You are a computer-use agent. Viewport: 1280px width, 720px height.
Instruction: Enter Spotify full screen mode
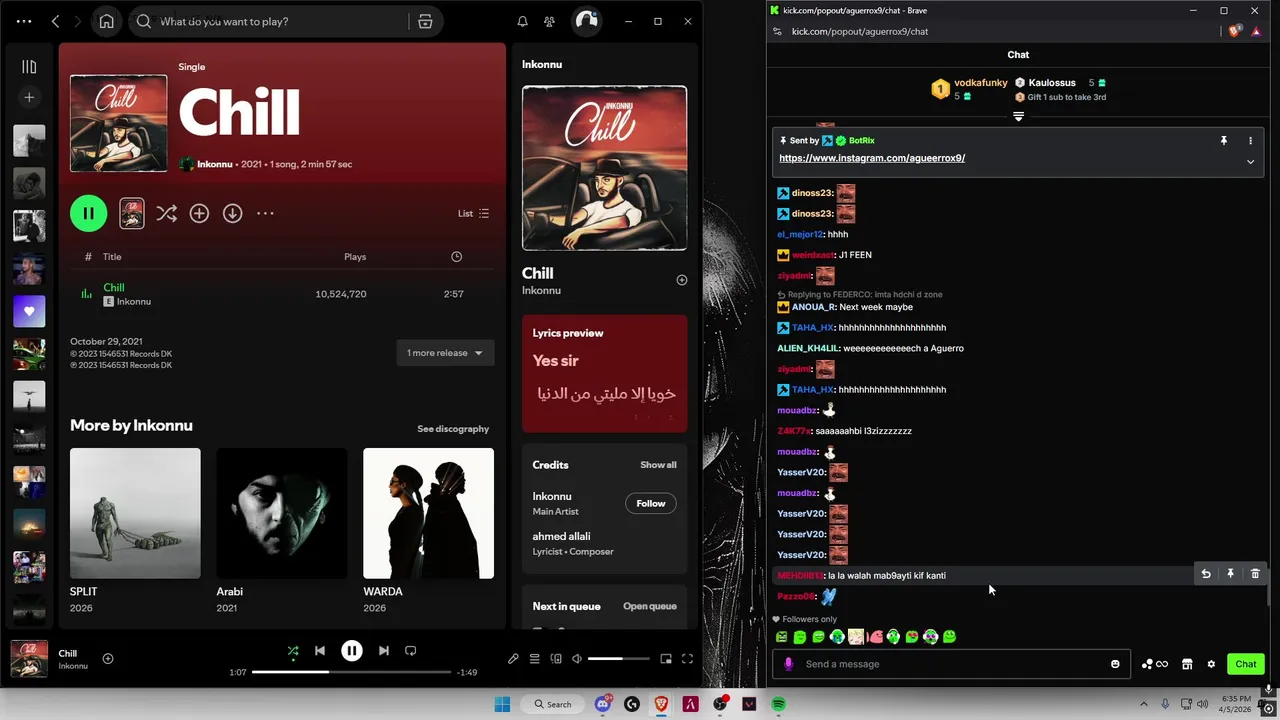[x=687, y=659]
